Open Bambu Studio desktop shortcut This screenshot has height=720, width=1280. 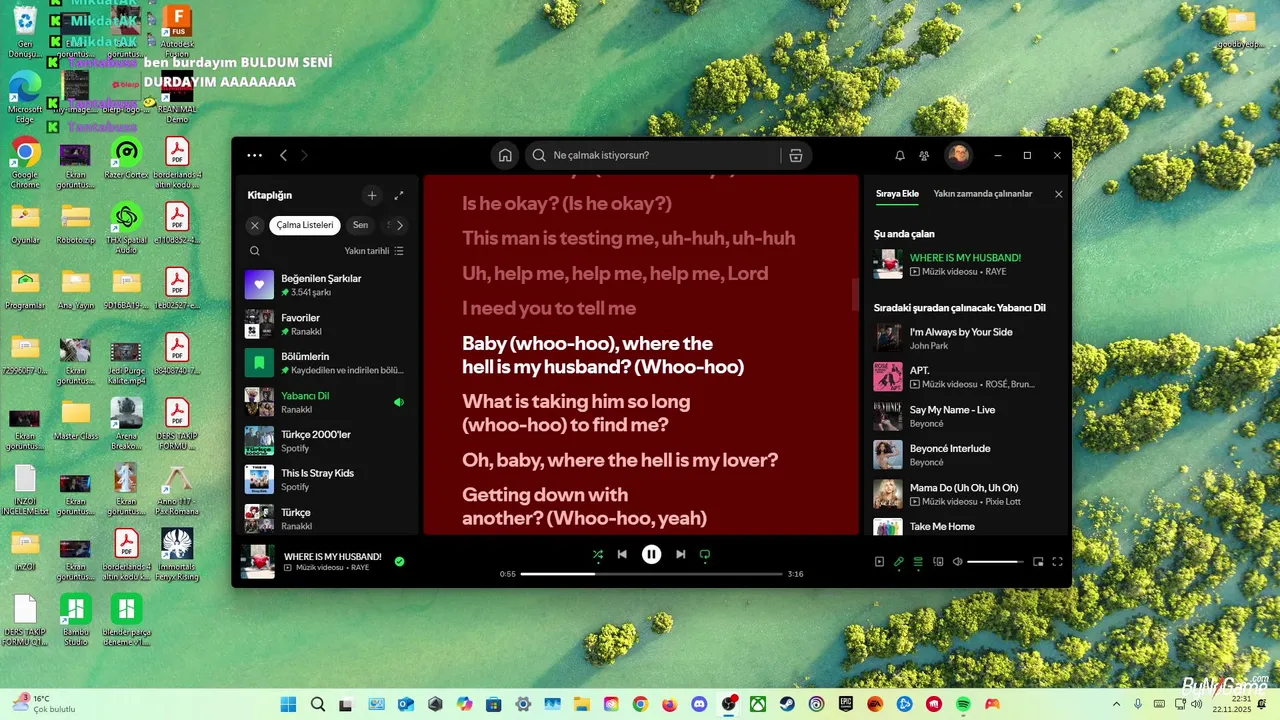(x=75, y=620)
